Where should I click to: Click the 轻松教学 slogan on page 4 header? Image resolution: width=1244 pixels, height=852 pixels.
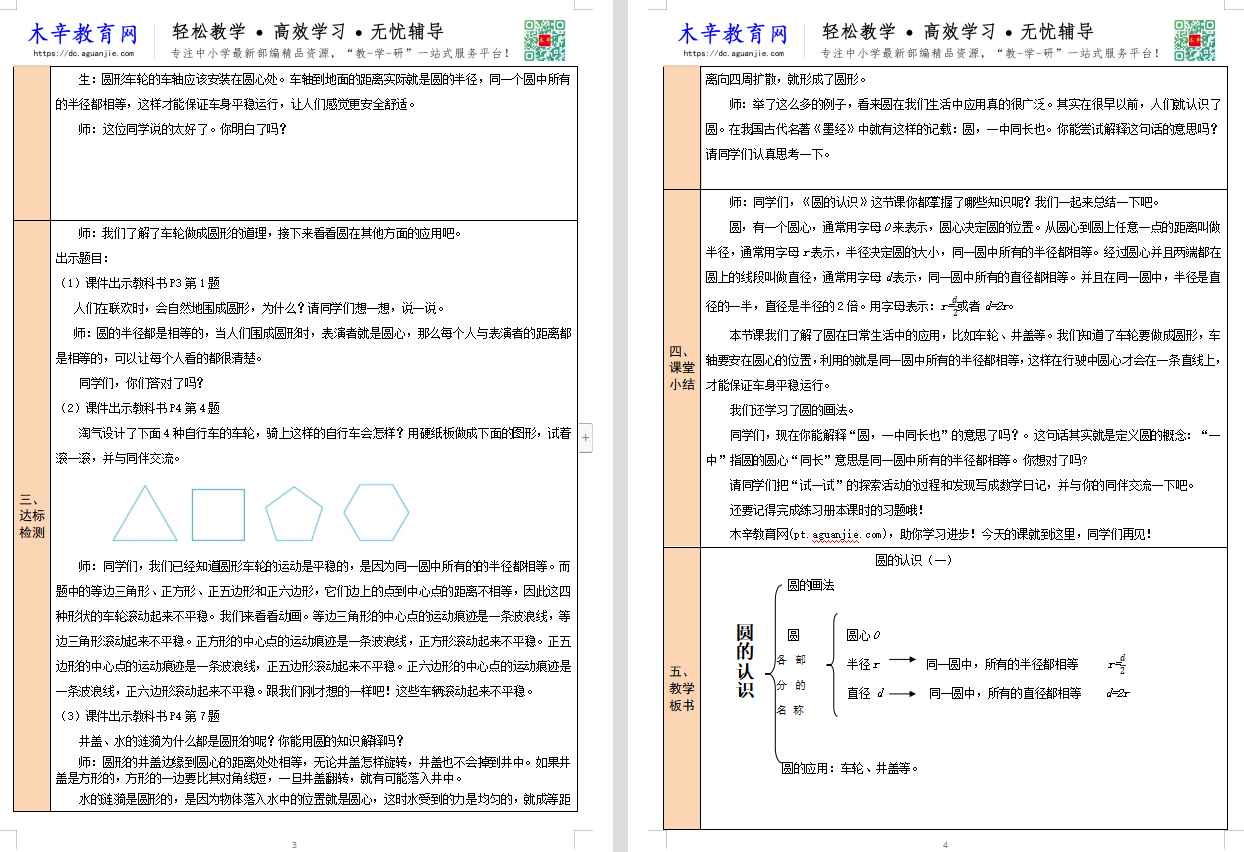(x=958, y=31)
